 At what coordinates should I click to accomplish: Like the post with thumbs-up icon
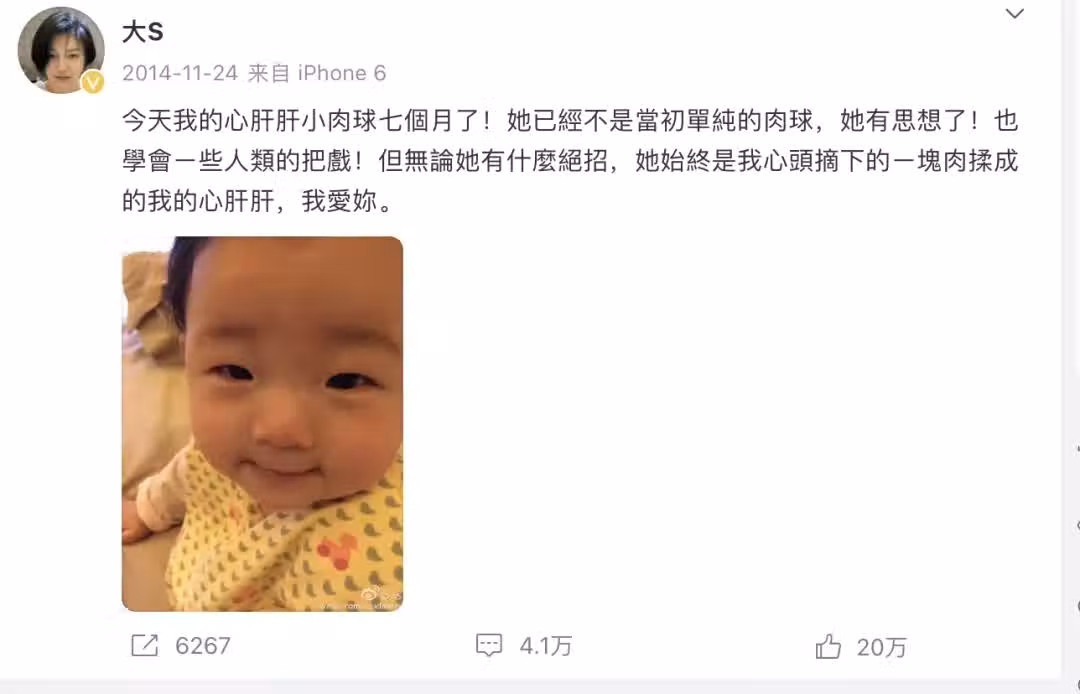click(828, 646)
